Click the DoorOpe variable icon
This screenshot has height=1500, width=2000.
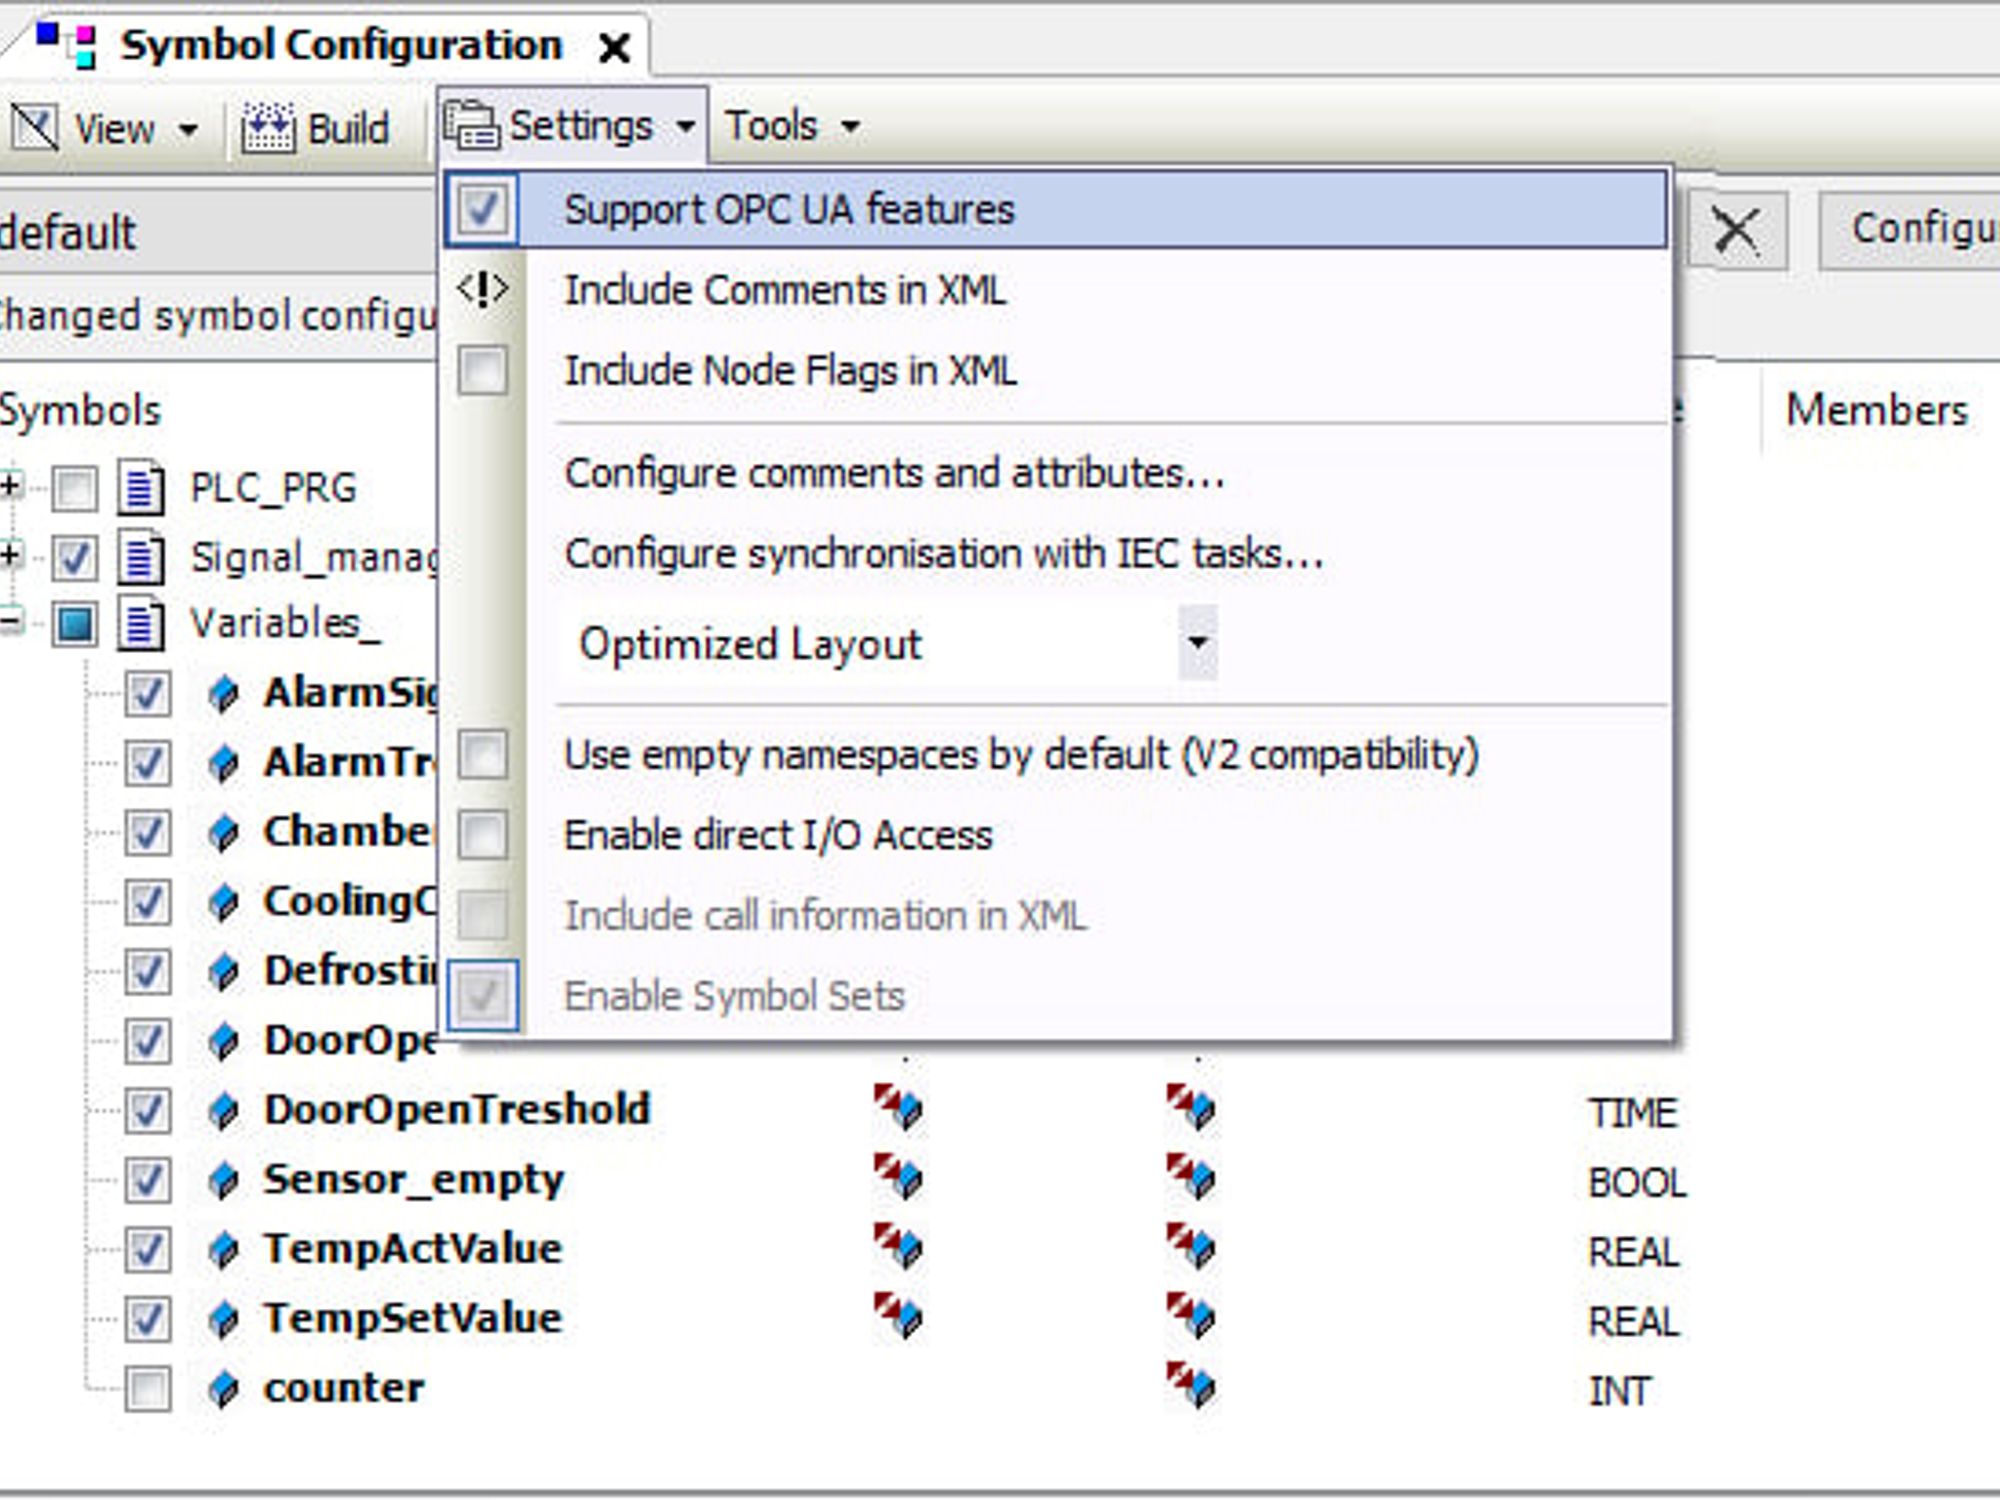pyautogui.click(x=223, y=1041)
